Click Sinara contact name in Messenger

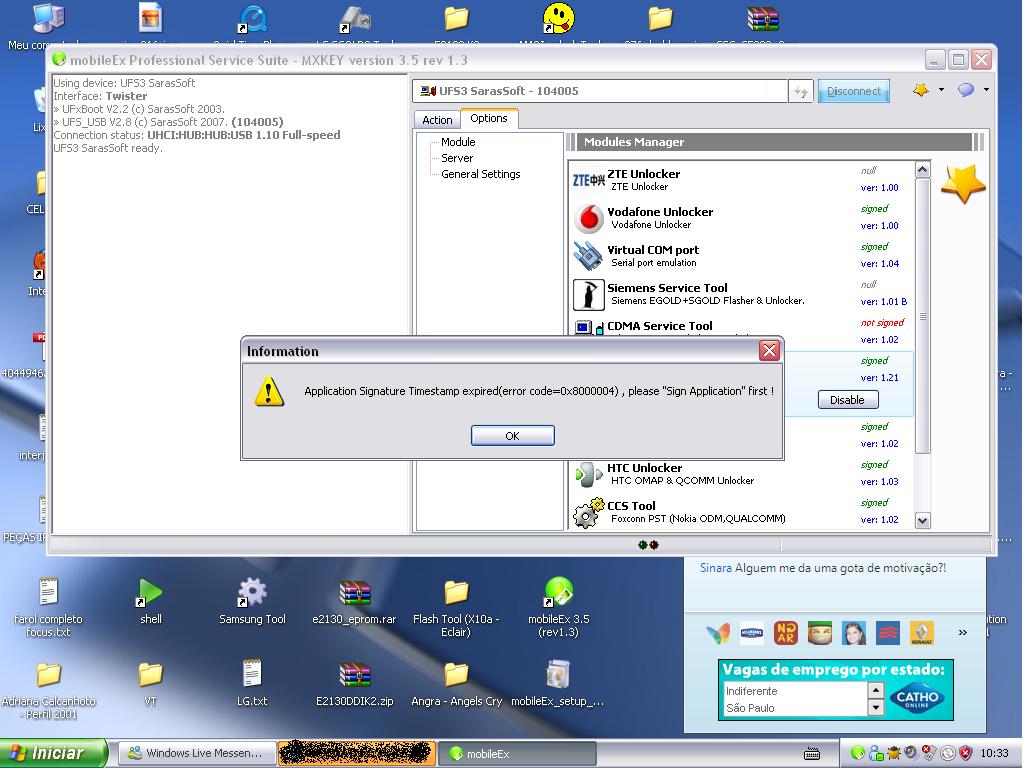click(x=716, y=568)
